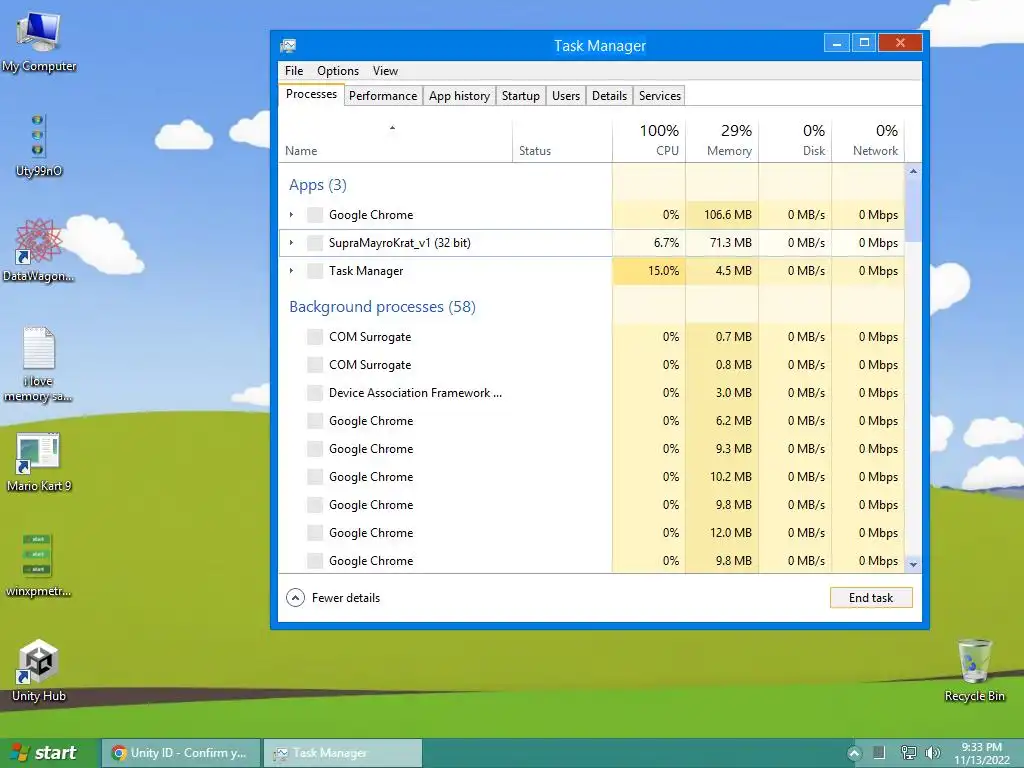Switch to Unity ID Chrome taskbar window

coord(182,753)
